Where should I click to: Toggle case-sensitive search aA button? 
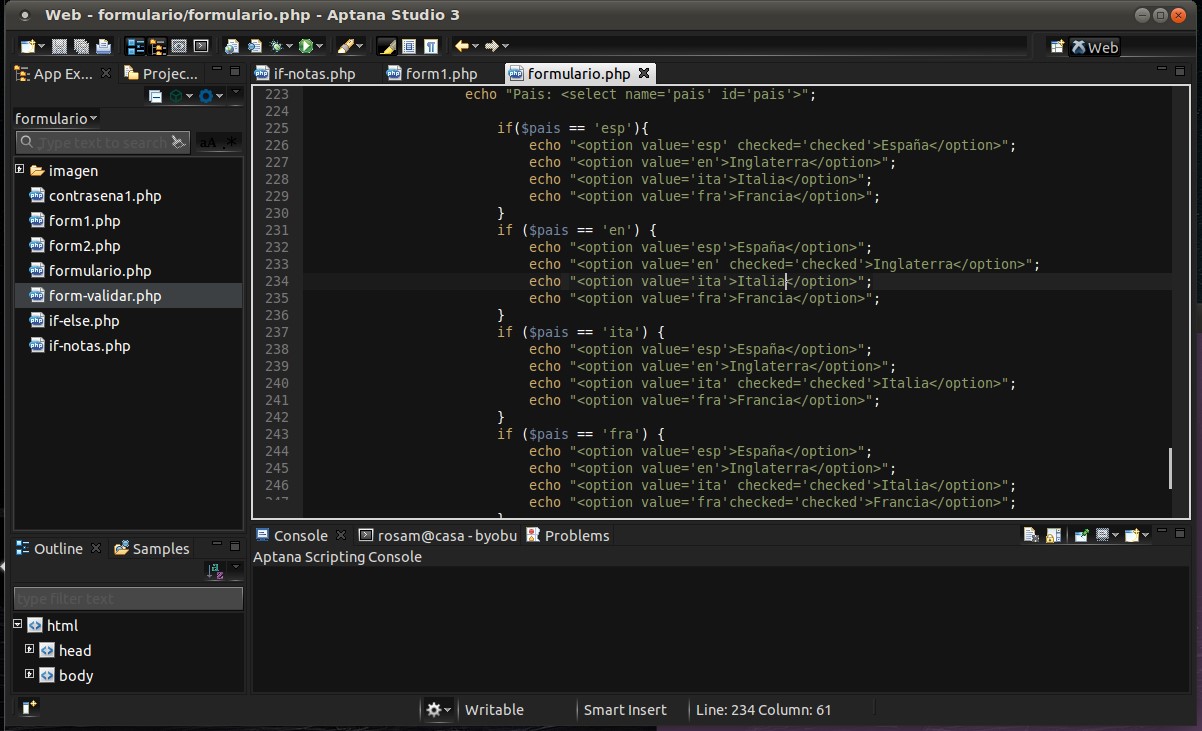[x=208, y=143]
